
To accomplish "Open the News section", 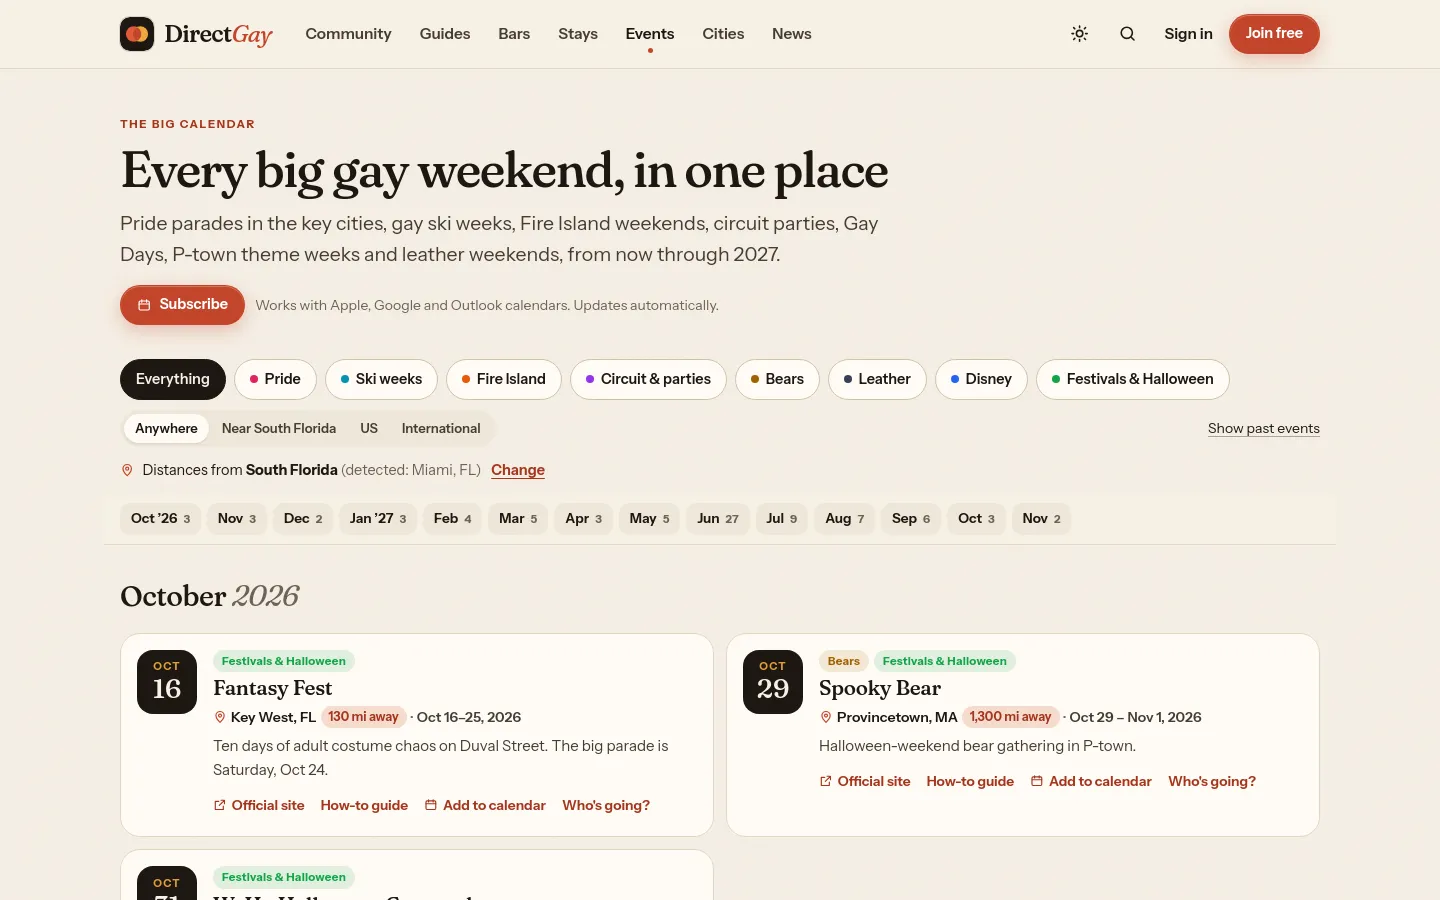I will pyautogui.click(x=792, y=34).
